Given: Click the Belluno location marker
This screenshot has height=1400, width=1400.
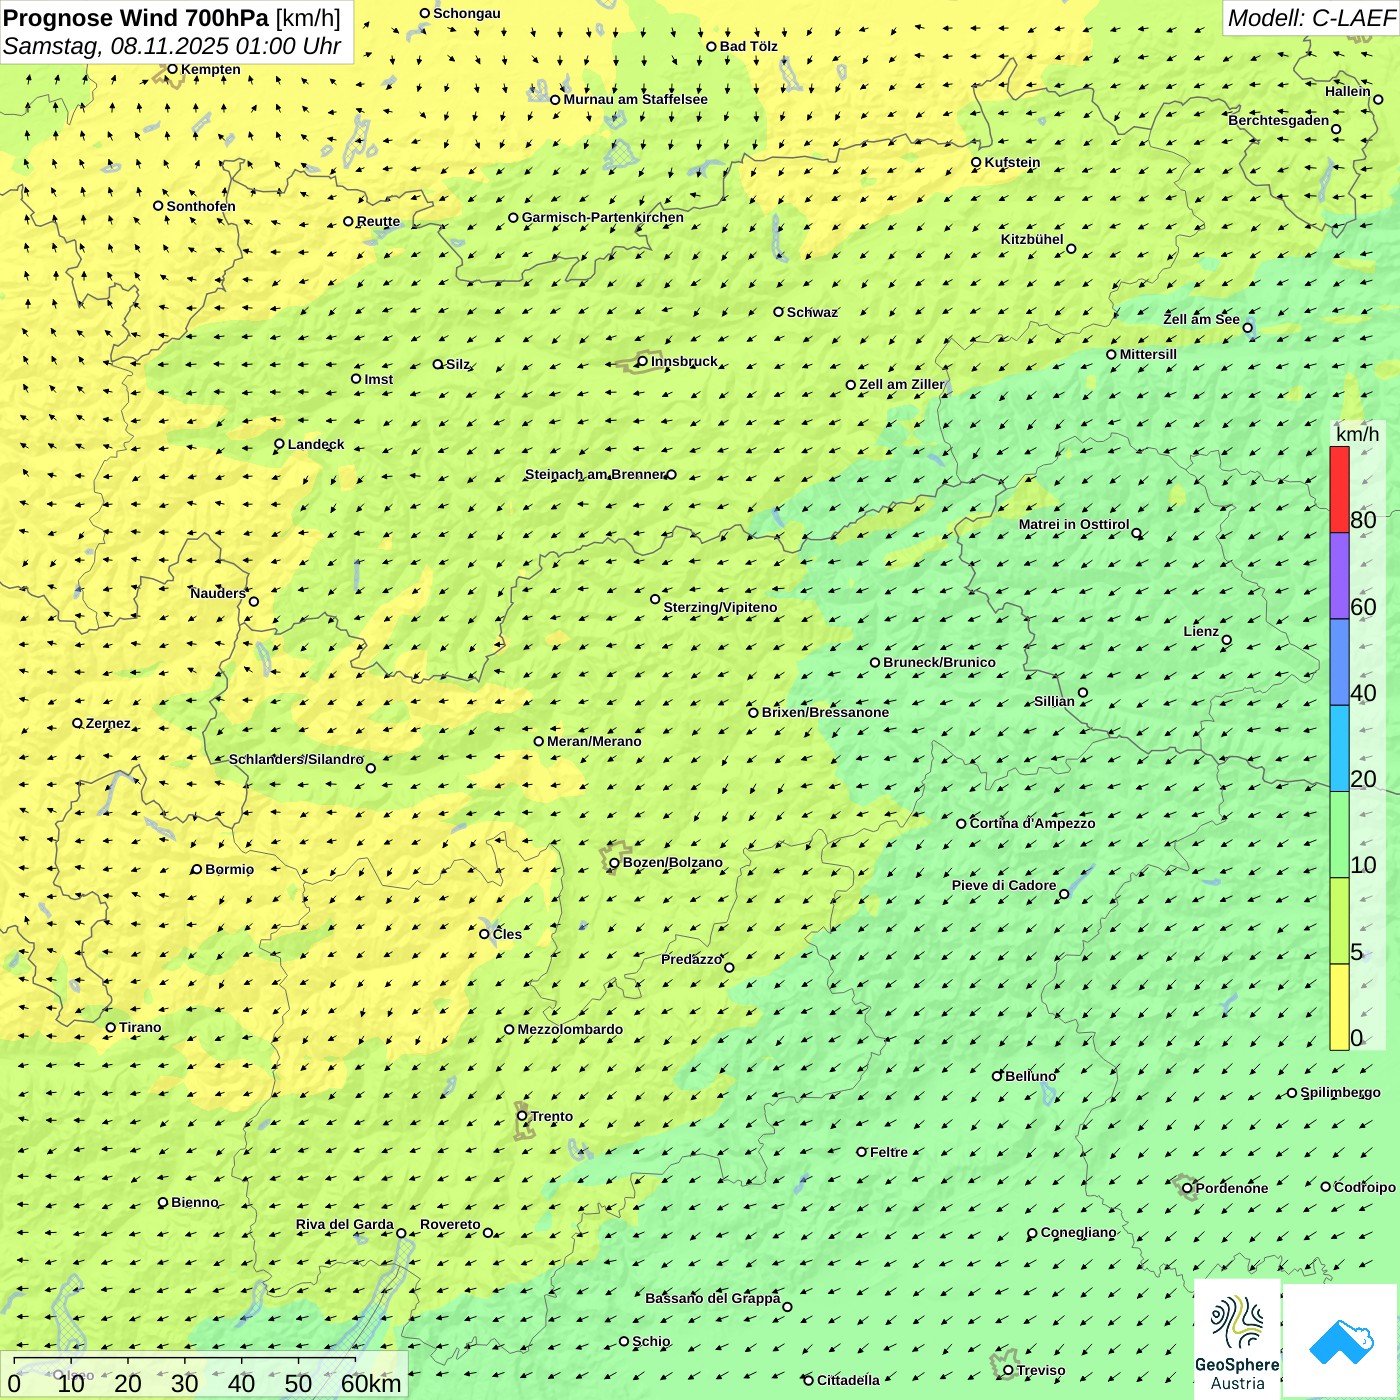Looking at the screenshot, I should 996,1076.
